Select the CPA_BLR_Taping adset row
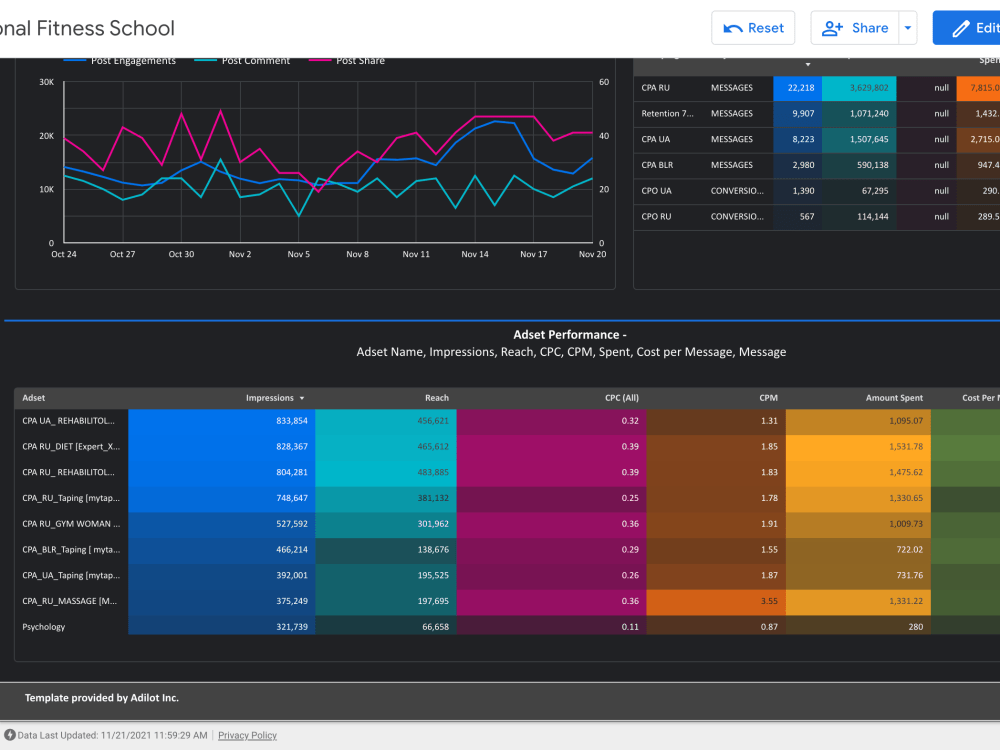This screenshot has width=1000, height=750. [x=507, y=550]
